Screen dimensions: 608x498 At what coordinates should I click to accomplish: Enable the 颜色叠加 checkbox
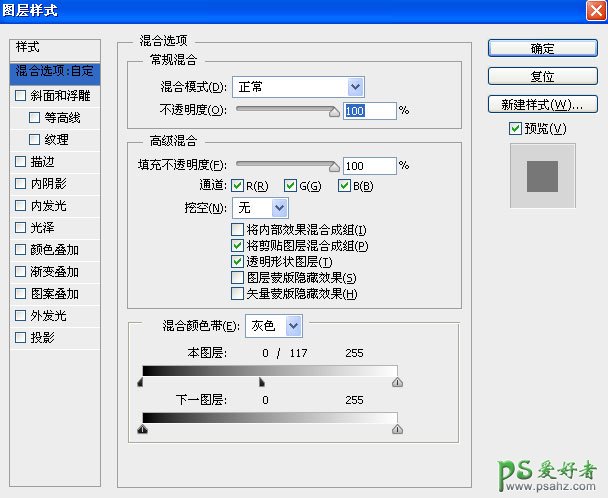[21, 249]
